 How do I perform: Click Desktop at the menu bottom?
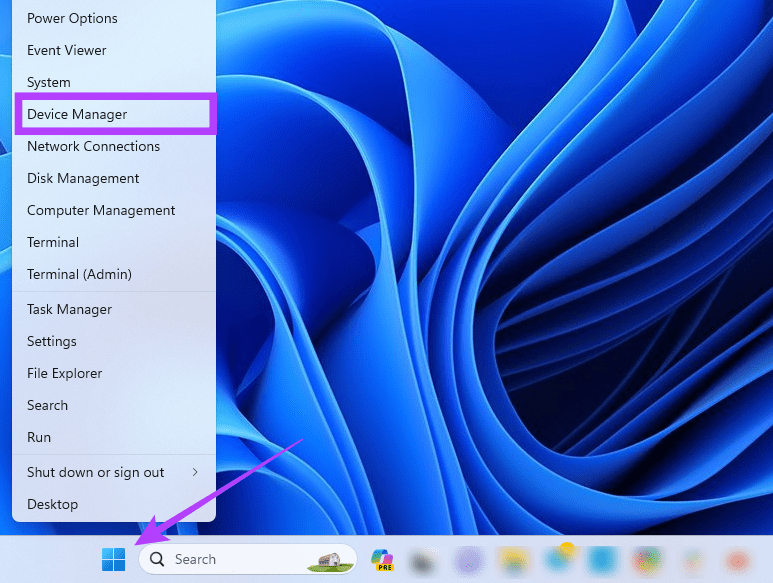pos(52,504)
